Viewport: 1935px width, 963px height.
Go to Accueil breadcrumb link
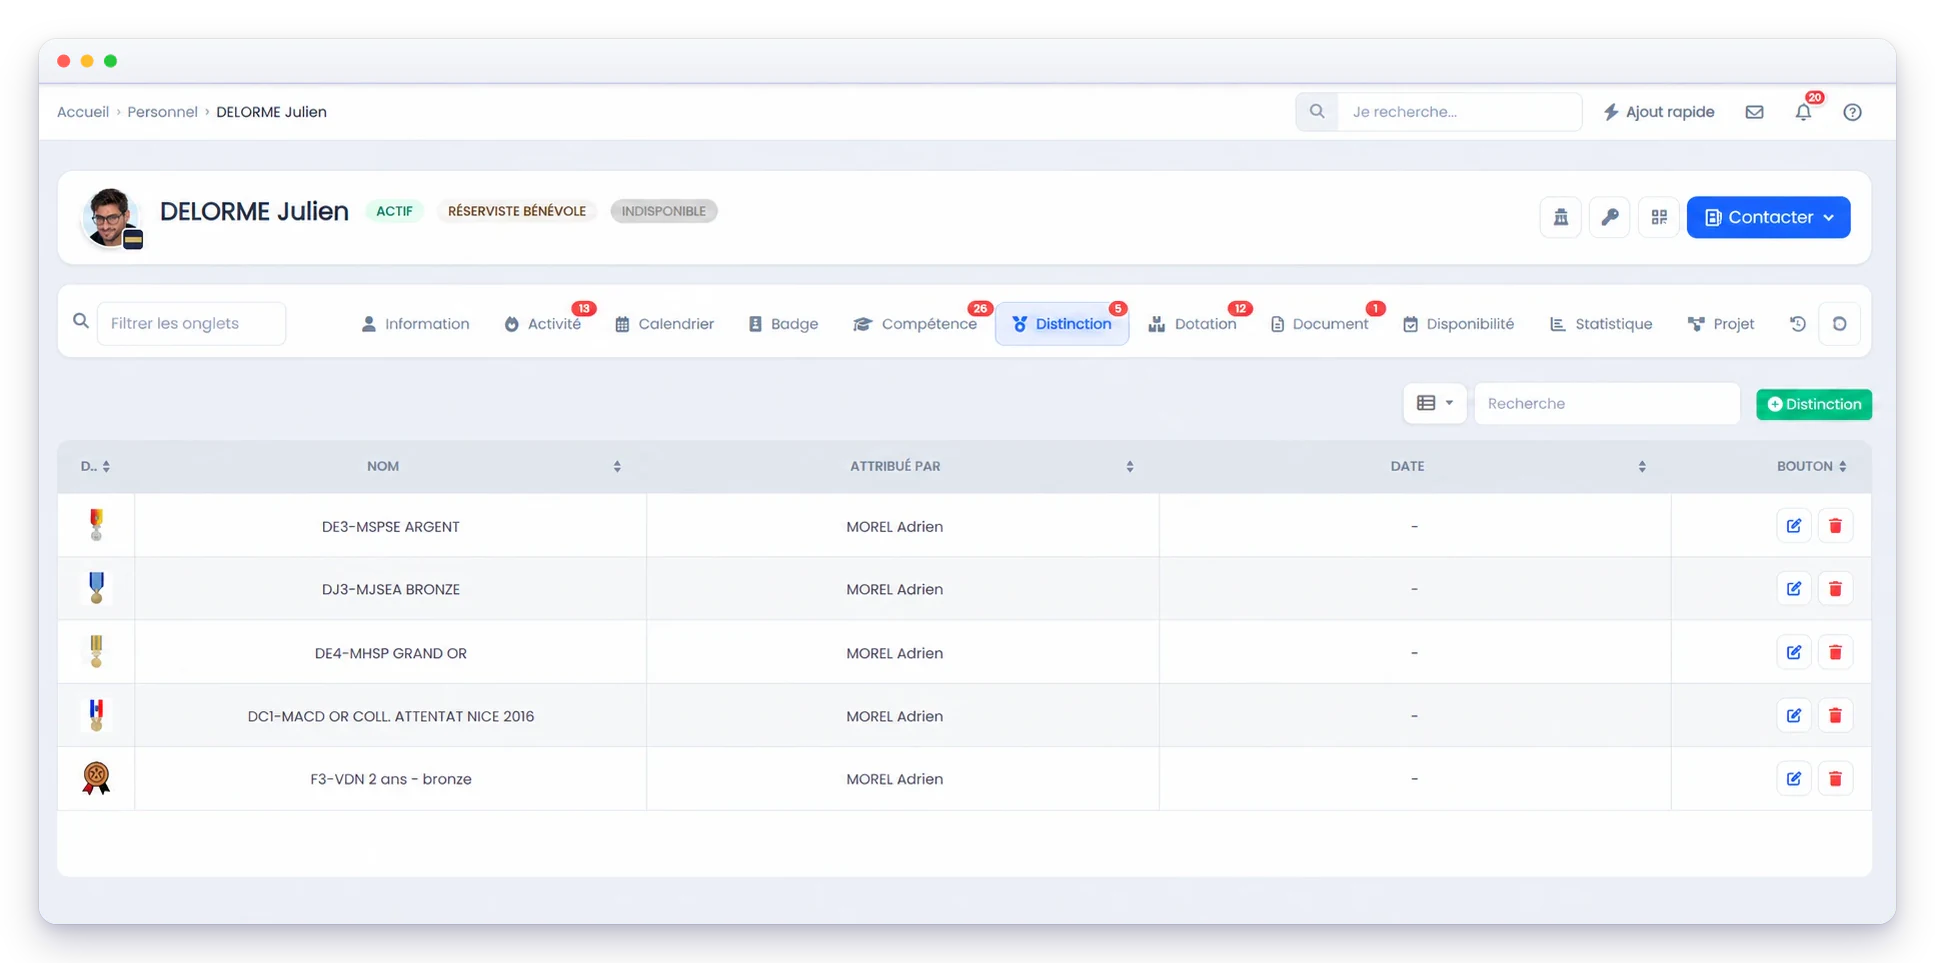coord(83,112)
